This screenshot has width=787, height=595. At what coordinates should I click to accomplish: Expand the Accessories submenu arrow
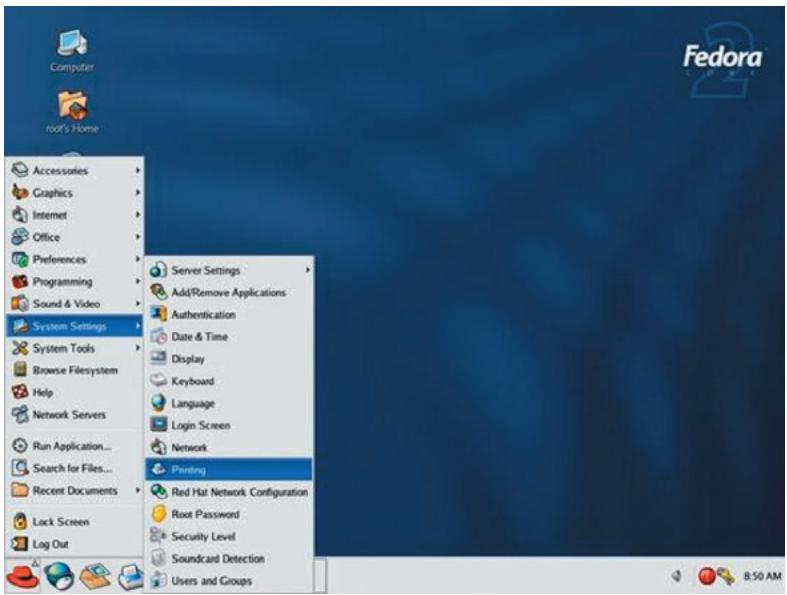click(x=137, y=170)
